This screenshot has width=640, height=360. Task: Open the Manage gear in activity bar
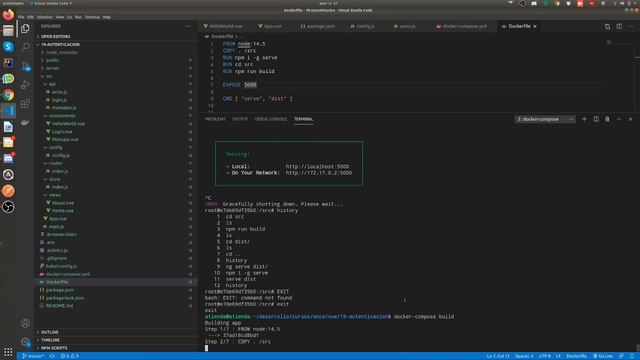point(25,342)
